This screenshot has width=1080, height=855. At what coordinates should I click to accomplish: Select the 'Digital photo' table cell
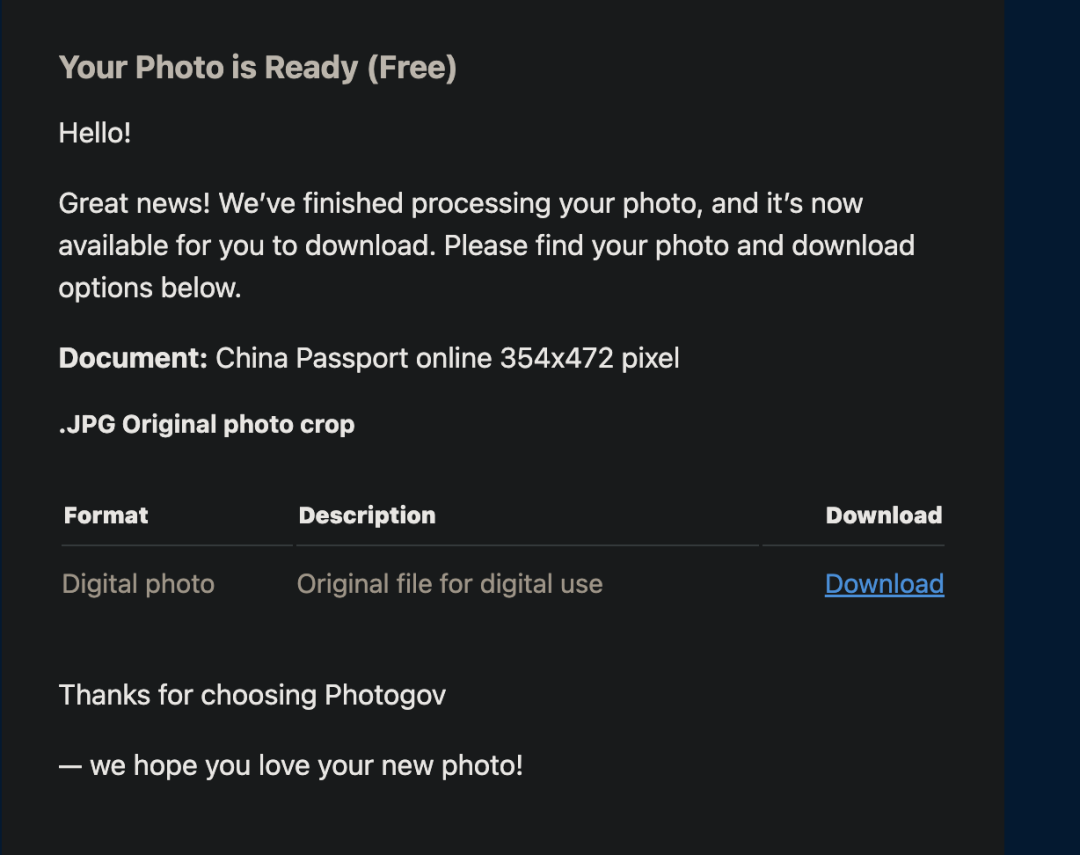(x=138, y=584)
